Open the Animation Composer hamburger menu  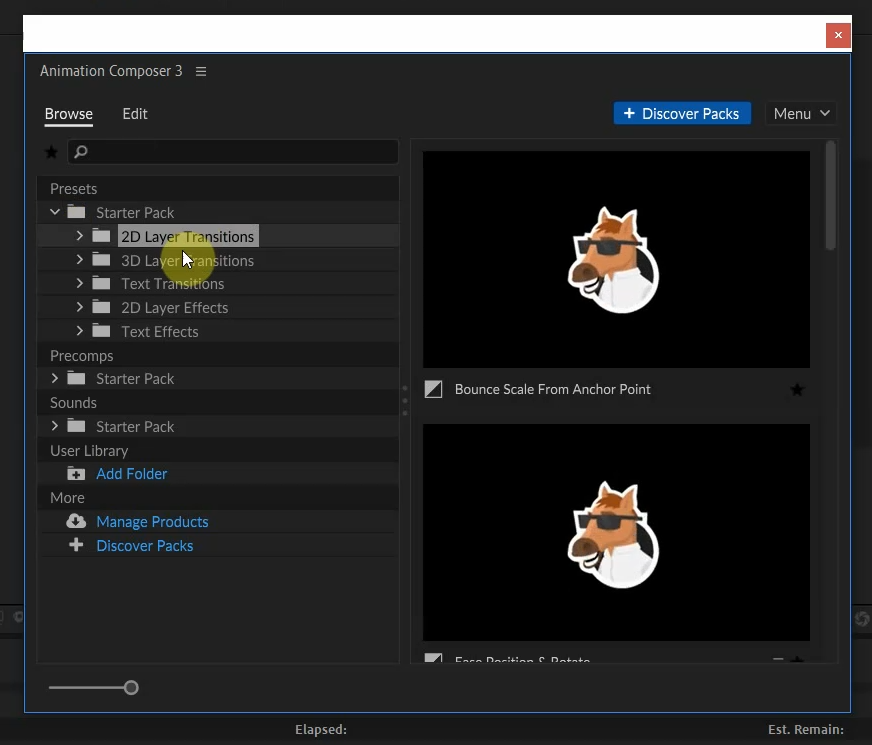(201, 70)
